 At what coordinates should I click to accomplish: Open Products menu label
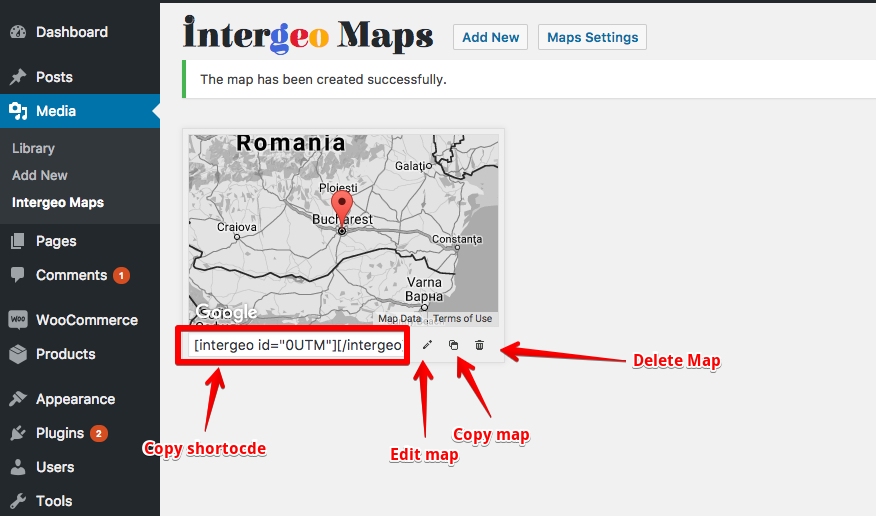(66, 354)
